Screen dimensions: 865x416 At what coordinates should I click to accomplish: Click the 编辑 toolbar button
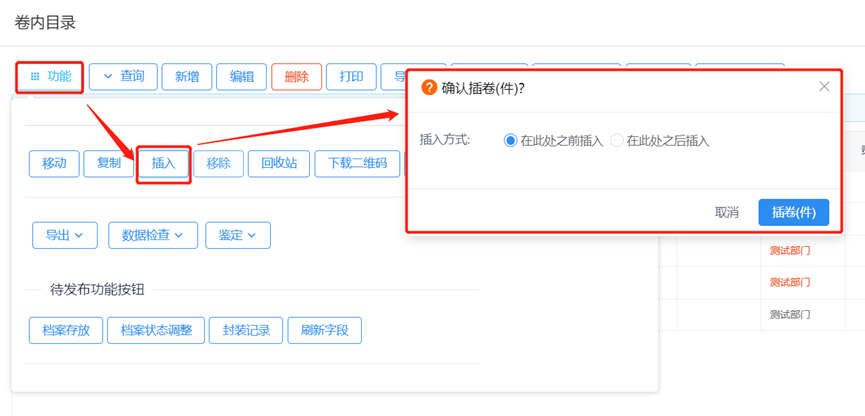[242, 77]
